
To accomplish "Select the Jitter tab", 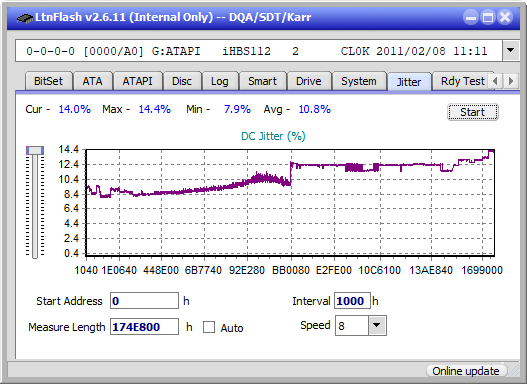I will click(x=409, y=82).
